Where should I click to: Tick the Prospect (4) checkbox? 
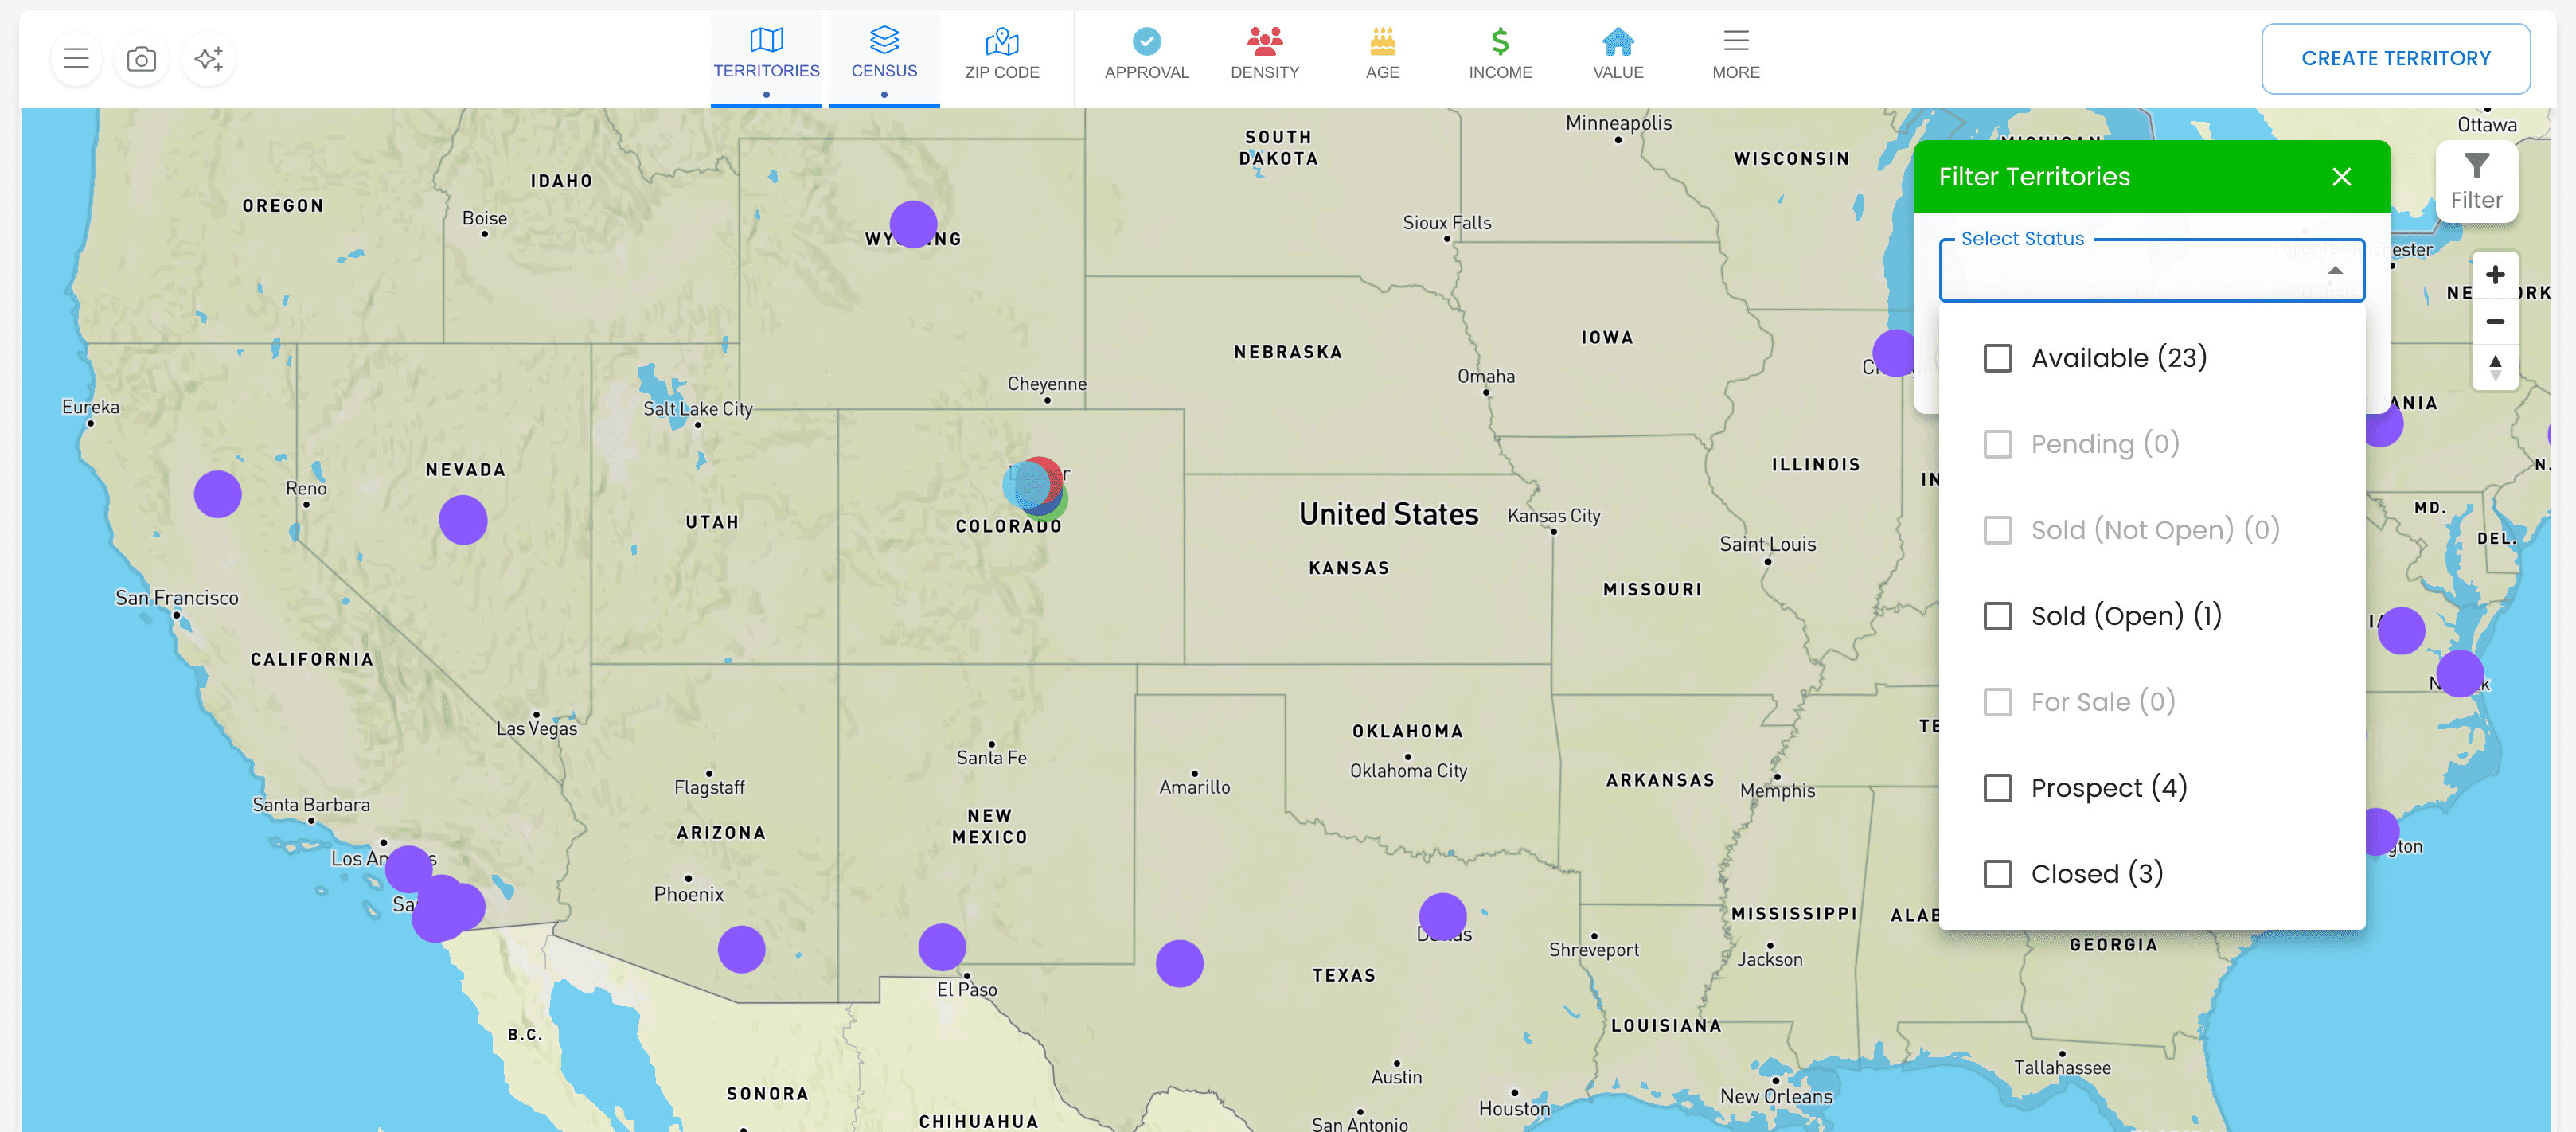click(1998, 788)
